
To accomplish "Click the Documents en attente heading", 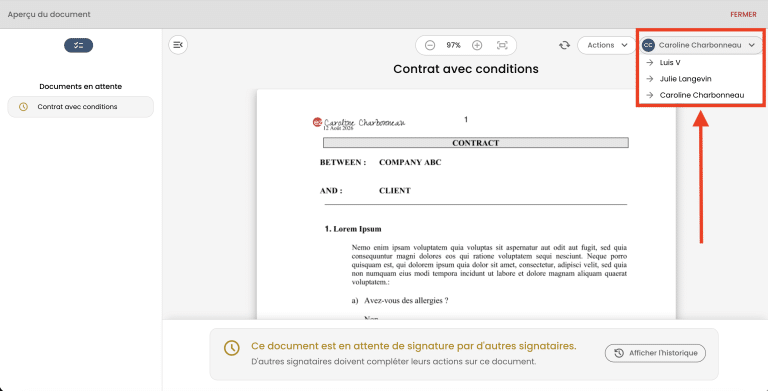I will click(x=80, y=86).
